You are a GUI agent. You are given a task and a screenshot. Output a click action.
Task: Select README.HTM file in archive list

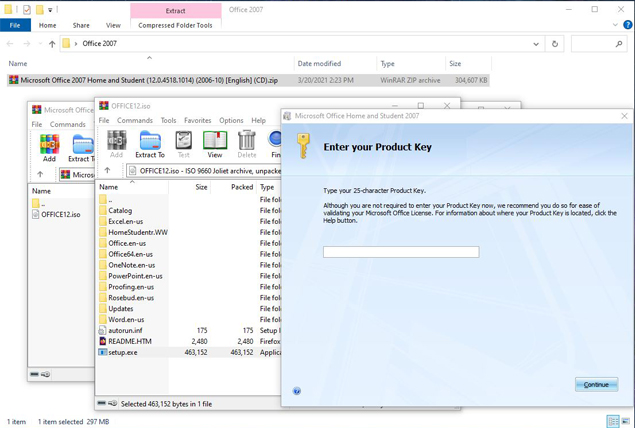pos(130,341)
